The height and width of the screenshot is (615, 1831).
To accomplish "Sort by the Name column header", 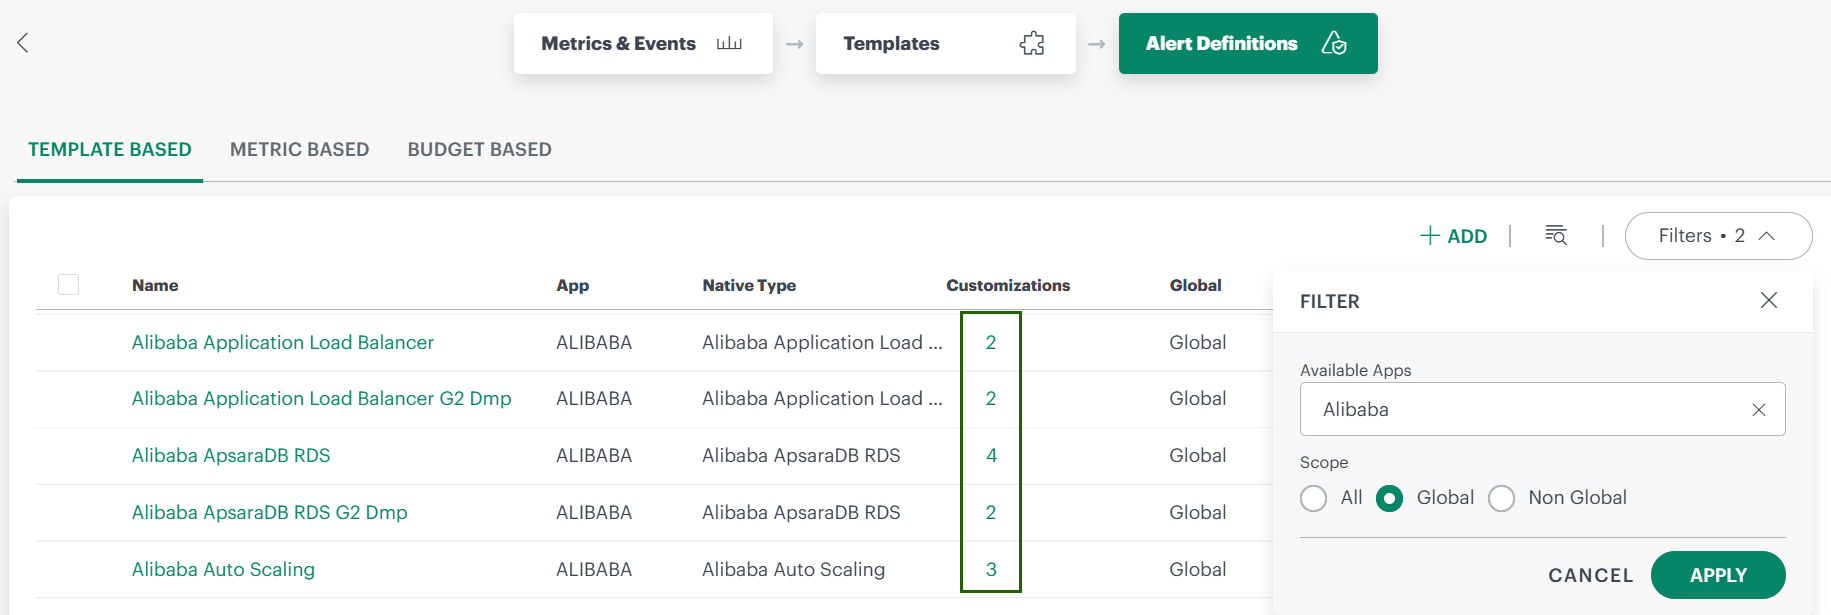I will point(155,285).
